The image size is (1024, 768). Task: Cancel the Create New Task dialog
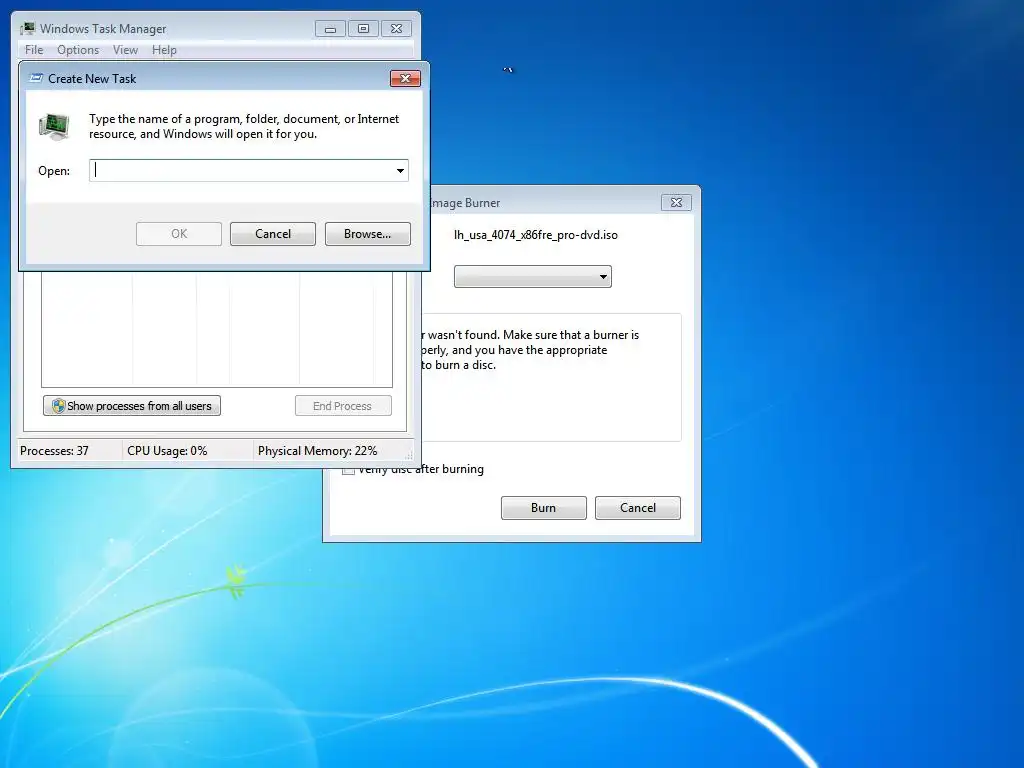coord(273,234)
